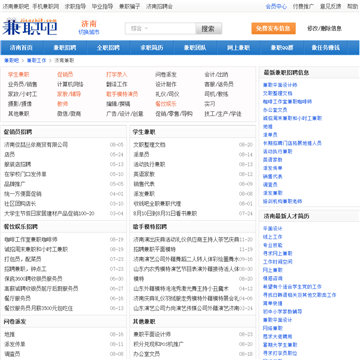Screen dimensions: 360x360
Task: Select the 打字录入 category link
Action: pyautogui.click(x=117, y=75)
